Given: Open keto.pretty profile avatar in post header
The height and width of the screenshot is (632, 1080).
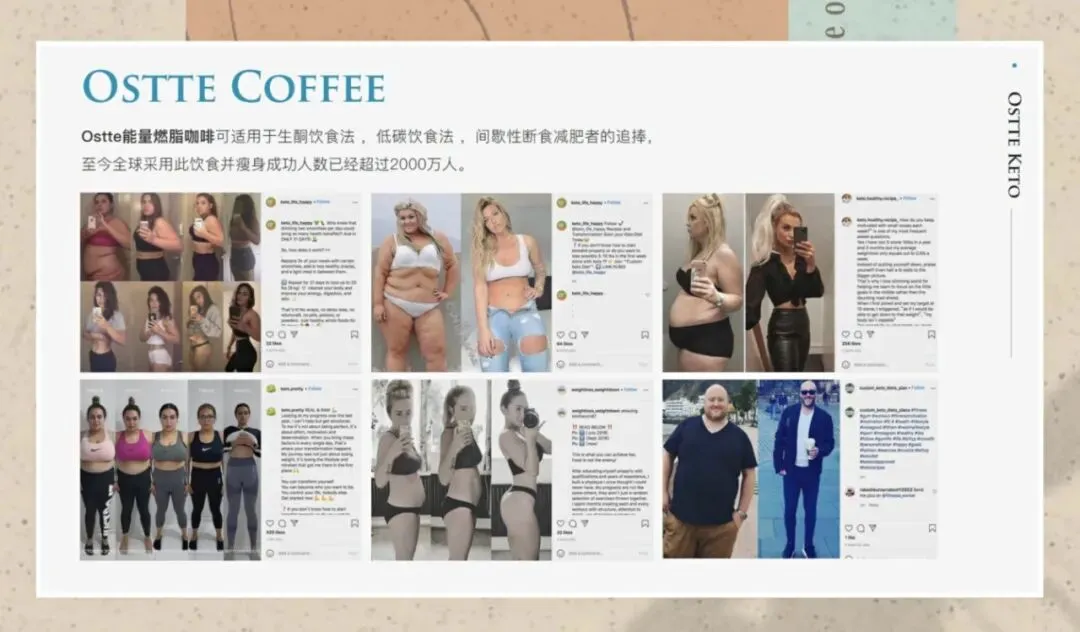Looking at the screenshot, I should pyautogui.click(x=271, y=389).
